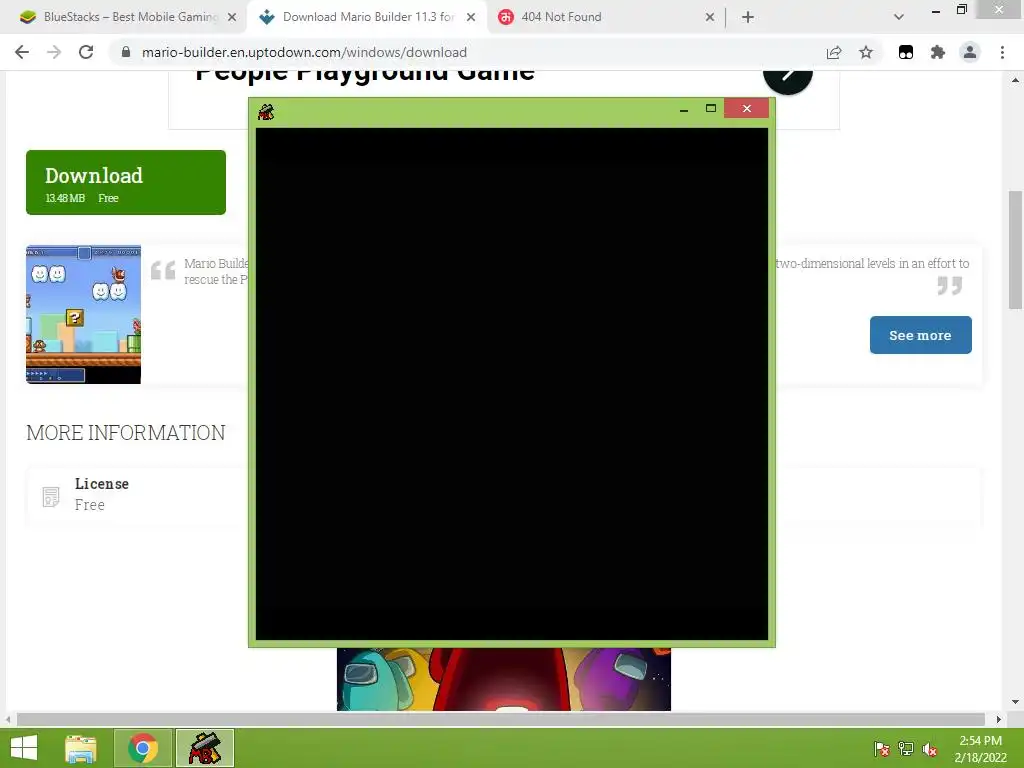Open Action Center flag icon
The height and width of the screenshot is (768, 1024).
point(881,748)
